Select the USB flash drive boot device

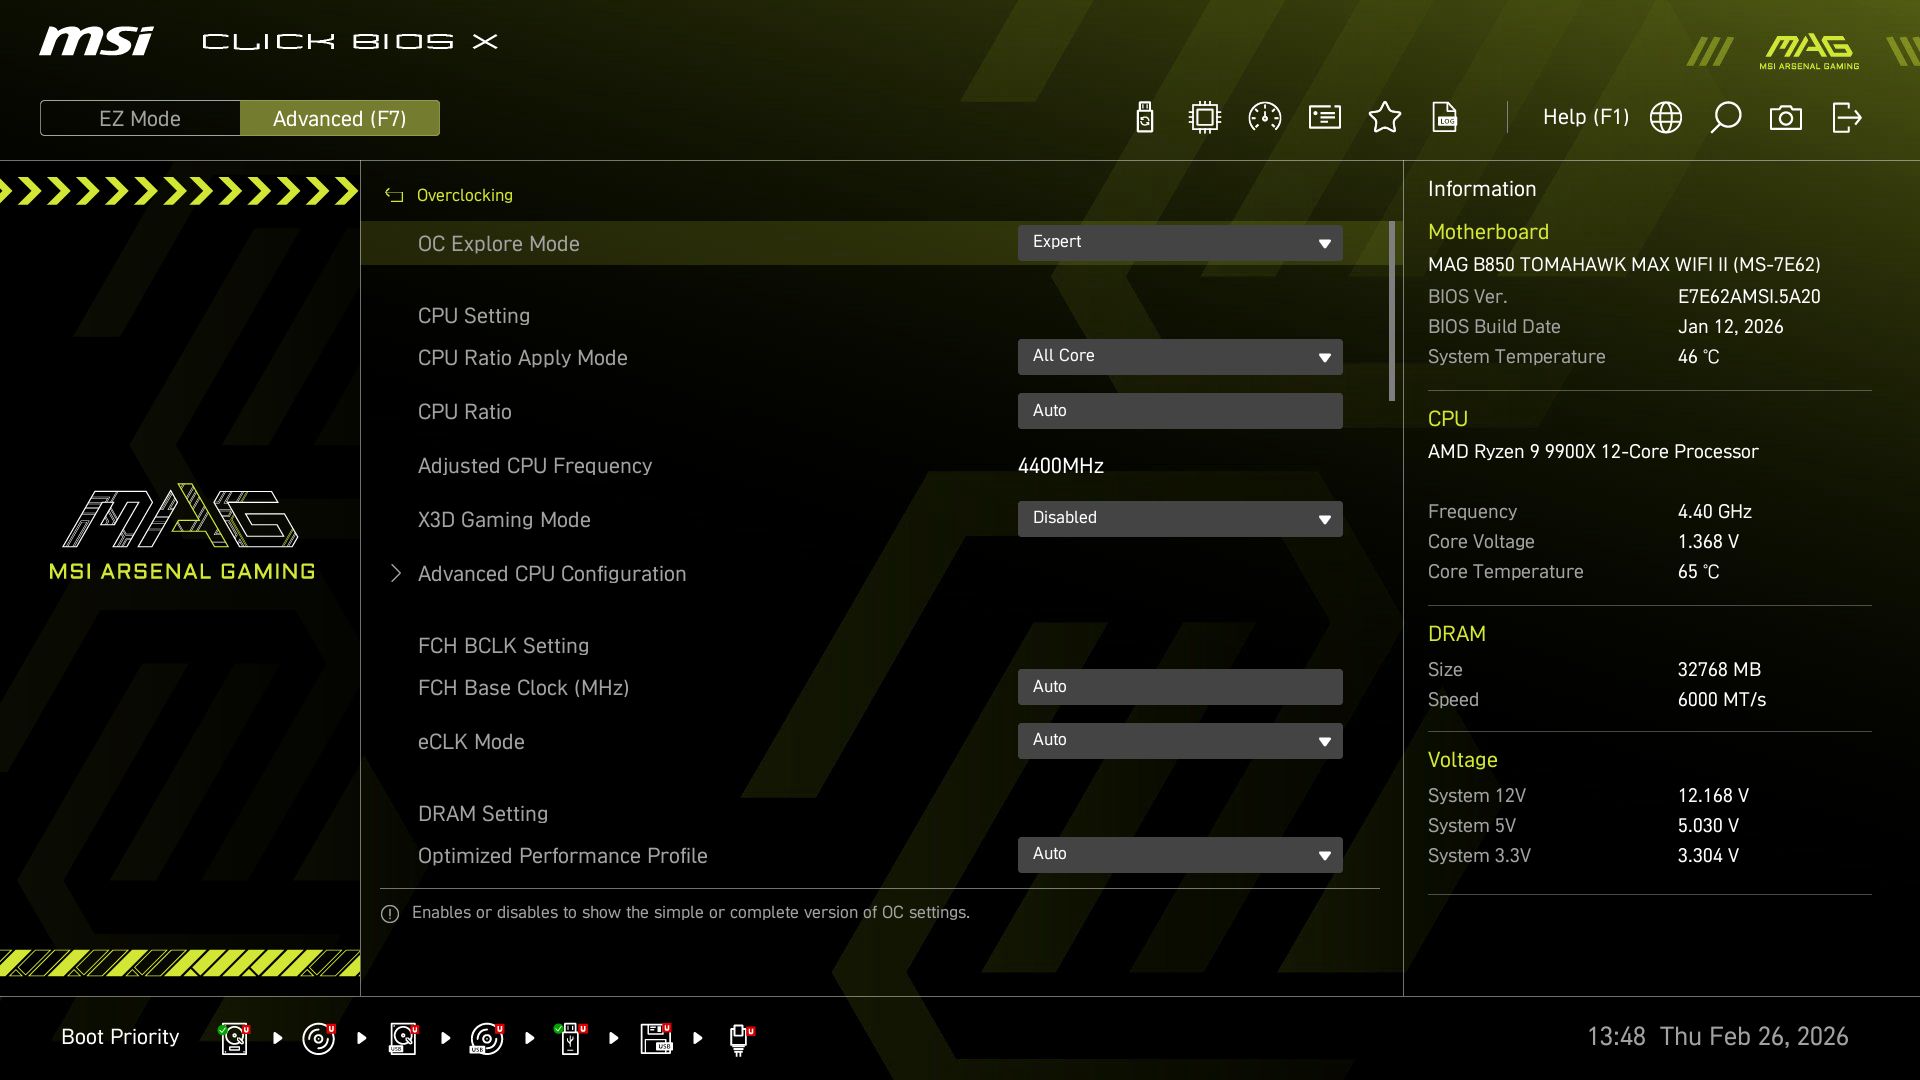pos(570,1038)
